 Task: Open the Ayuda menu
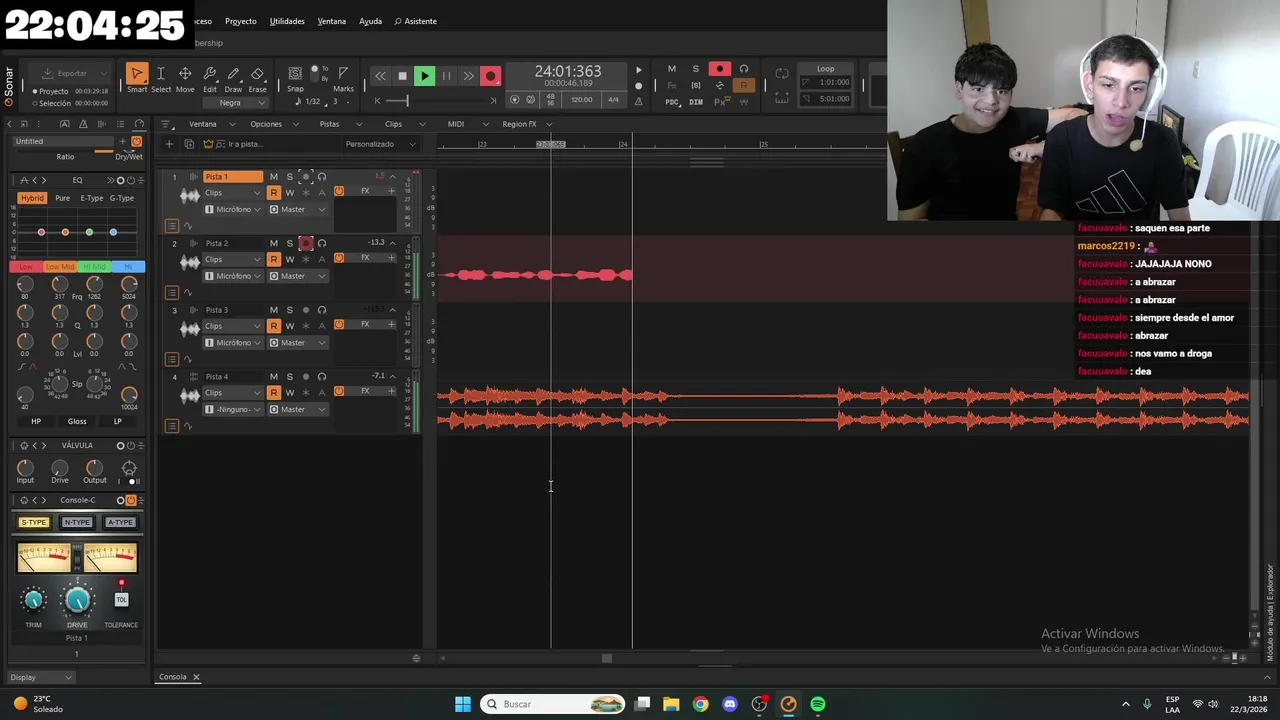coord(370,21)
